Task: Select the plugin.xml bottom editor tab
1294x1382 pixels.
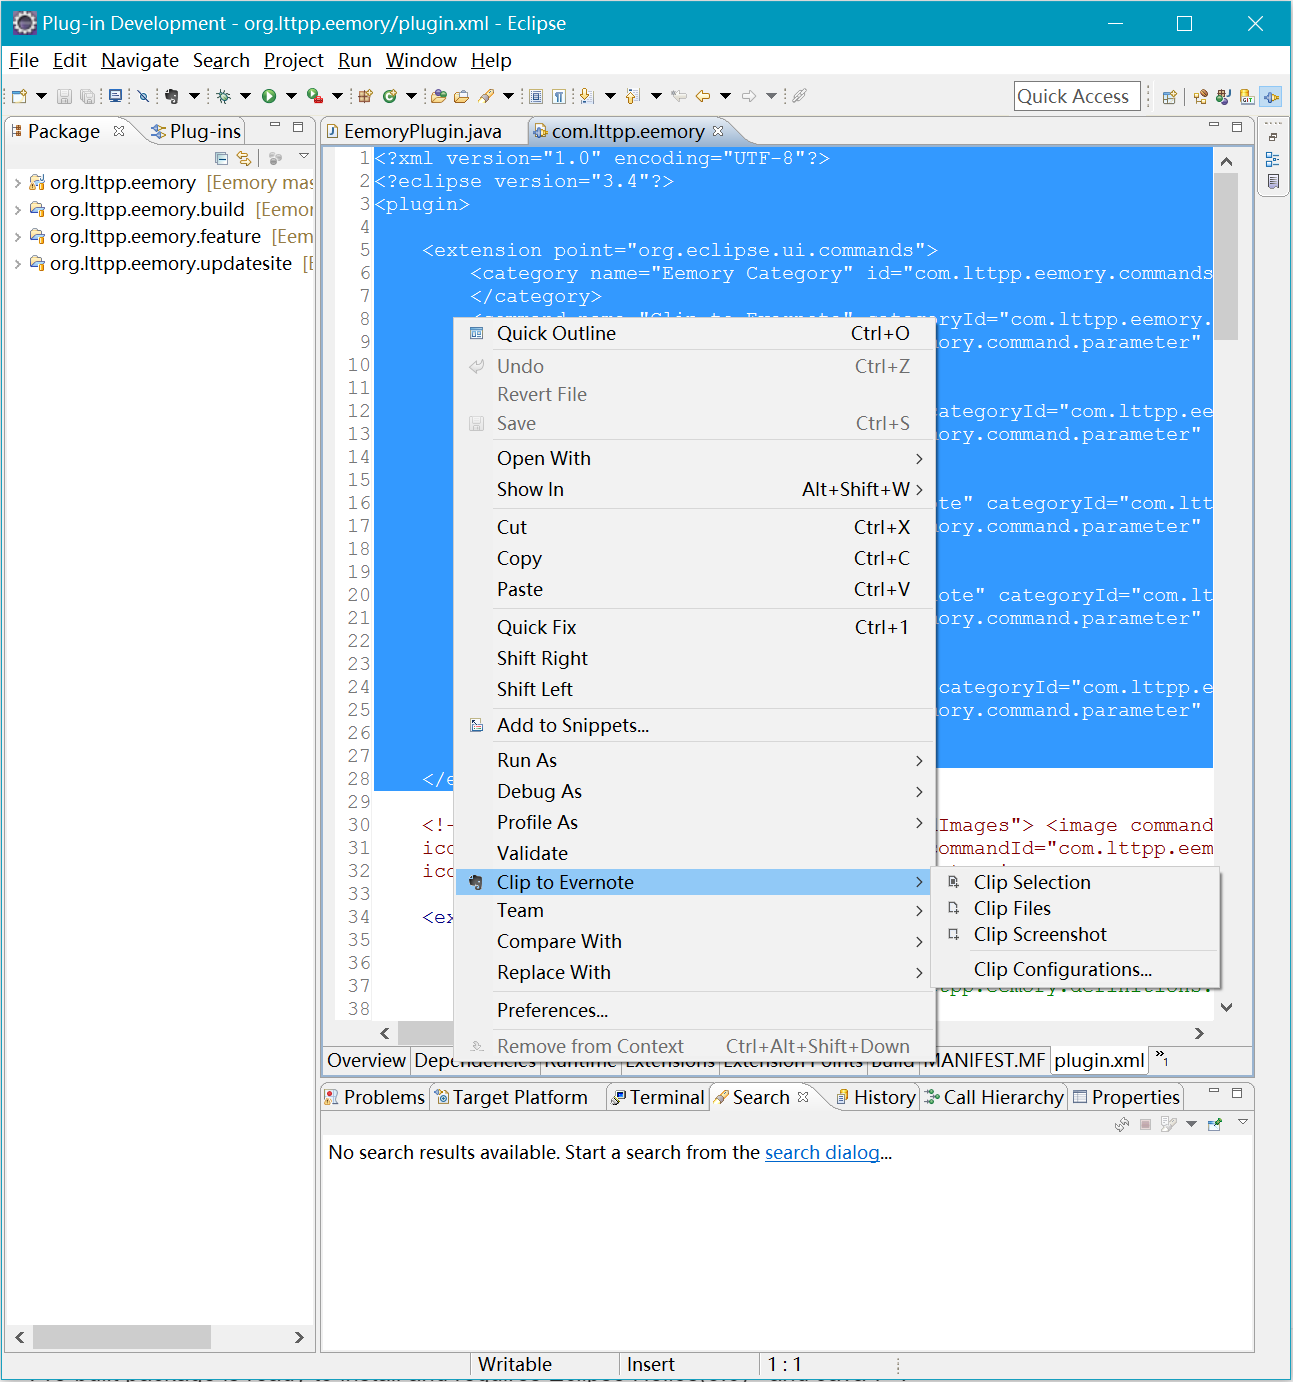Action: 1099,1060
